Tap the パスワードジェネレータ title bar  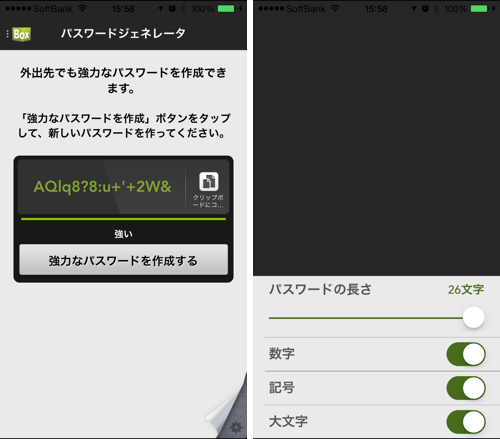[123, 33]
